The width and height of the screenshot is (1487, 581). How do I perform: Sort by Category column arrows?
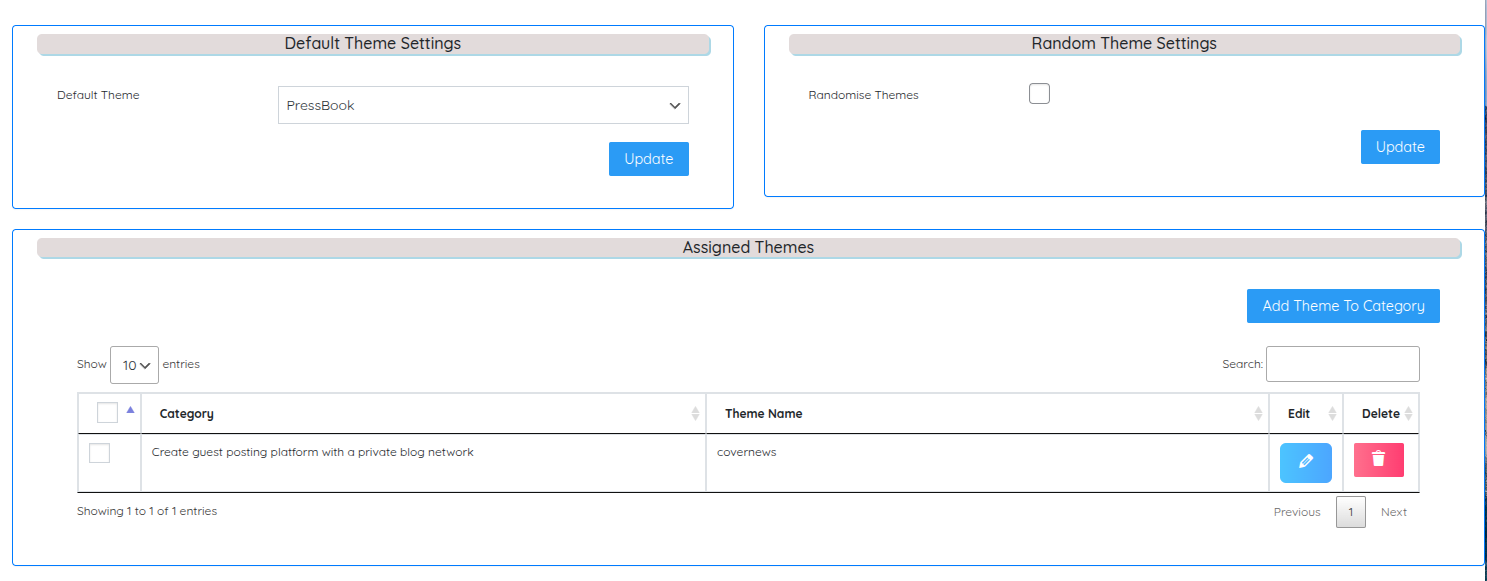coord(695,414)
